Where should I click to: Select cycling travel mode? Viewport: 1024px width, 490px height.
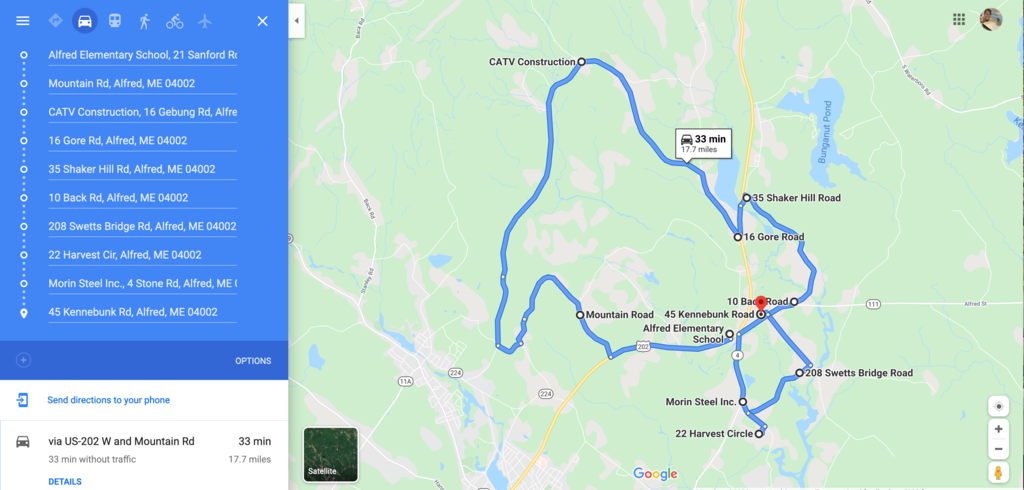click(174, 21)
